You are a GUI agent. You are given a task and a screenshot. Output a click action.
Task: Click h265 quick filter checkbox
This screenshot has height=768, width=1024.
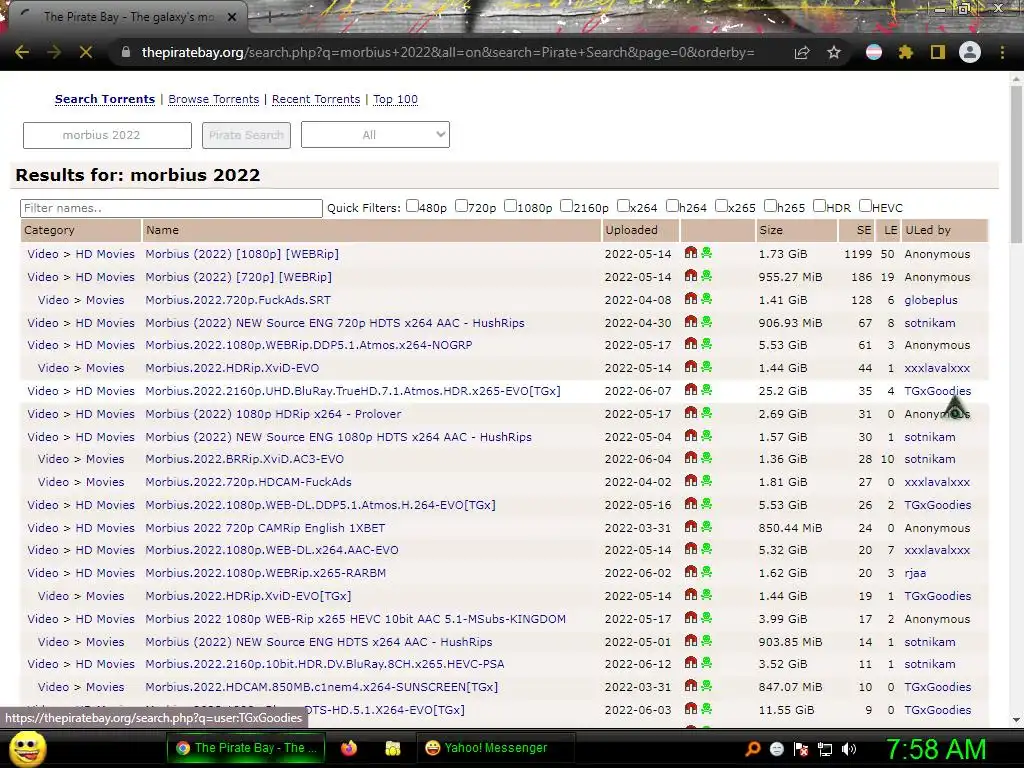pos(770,206)
